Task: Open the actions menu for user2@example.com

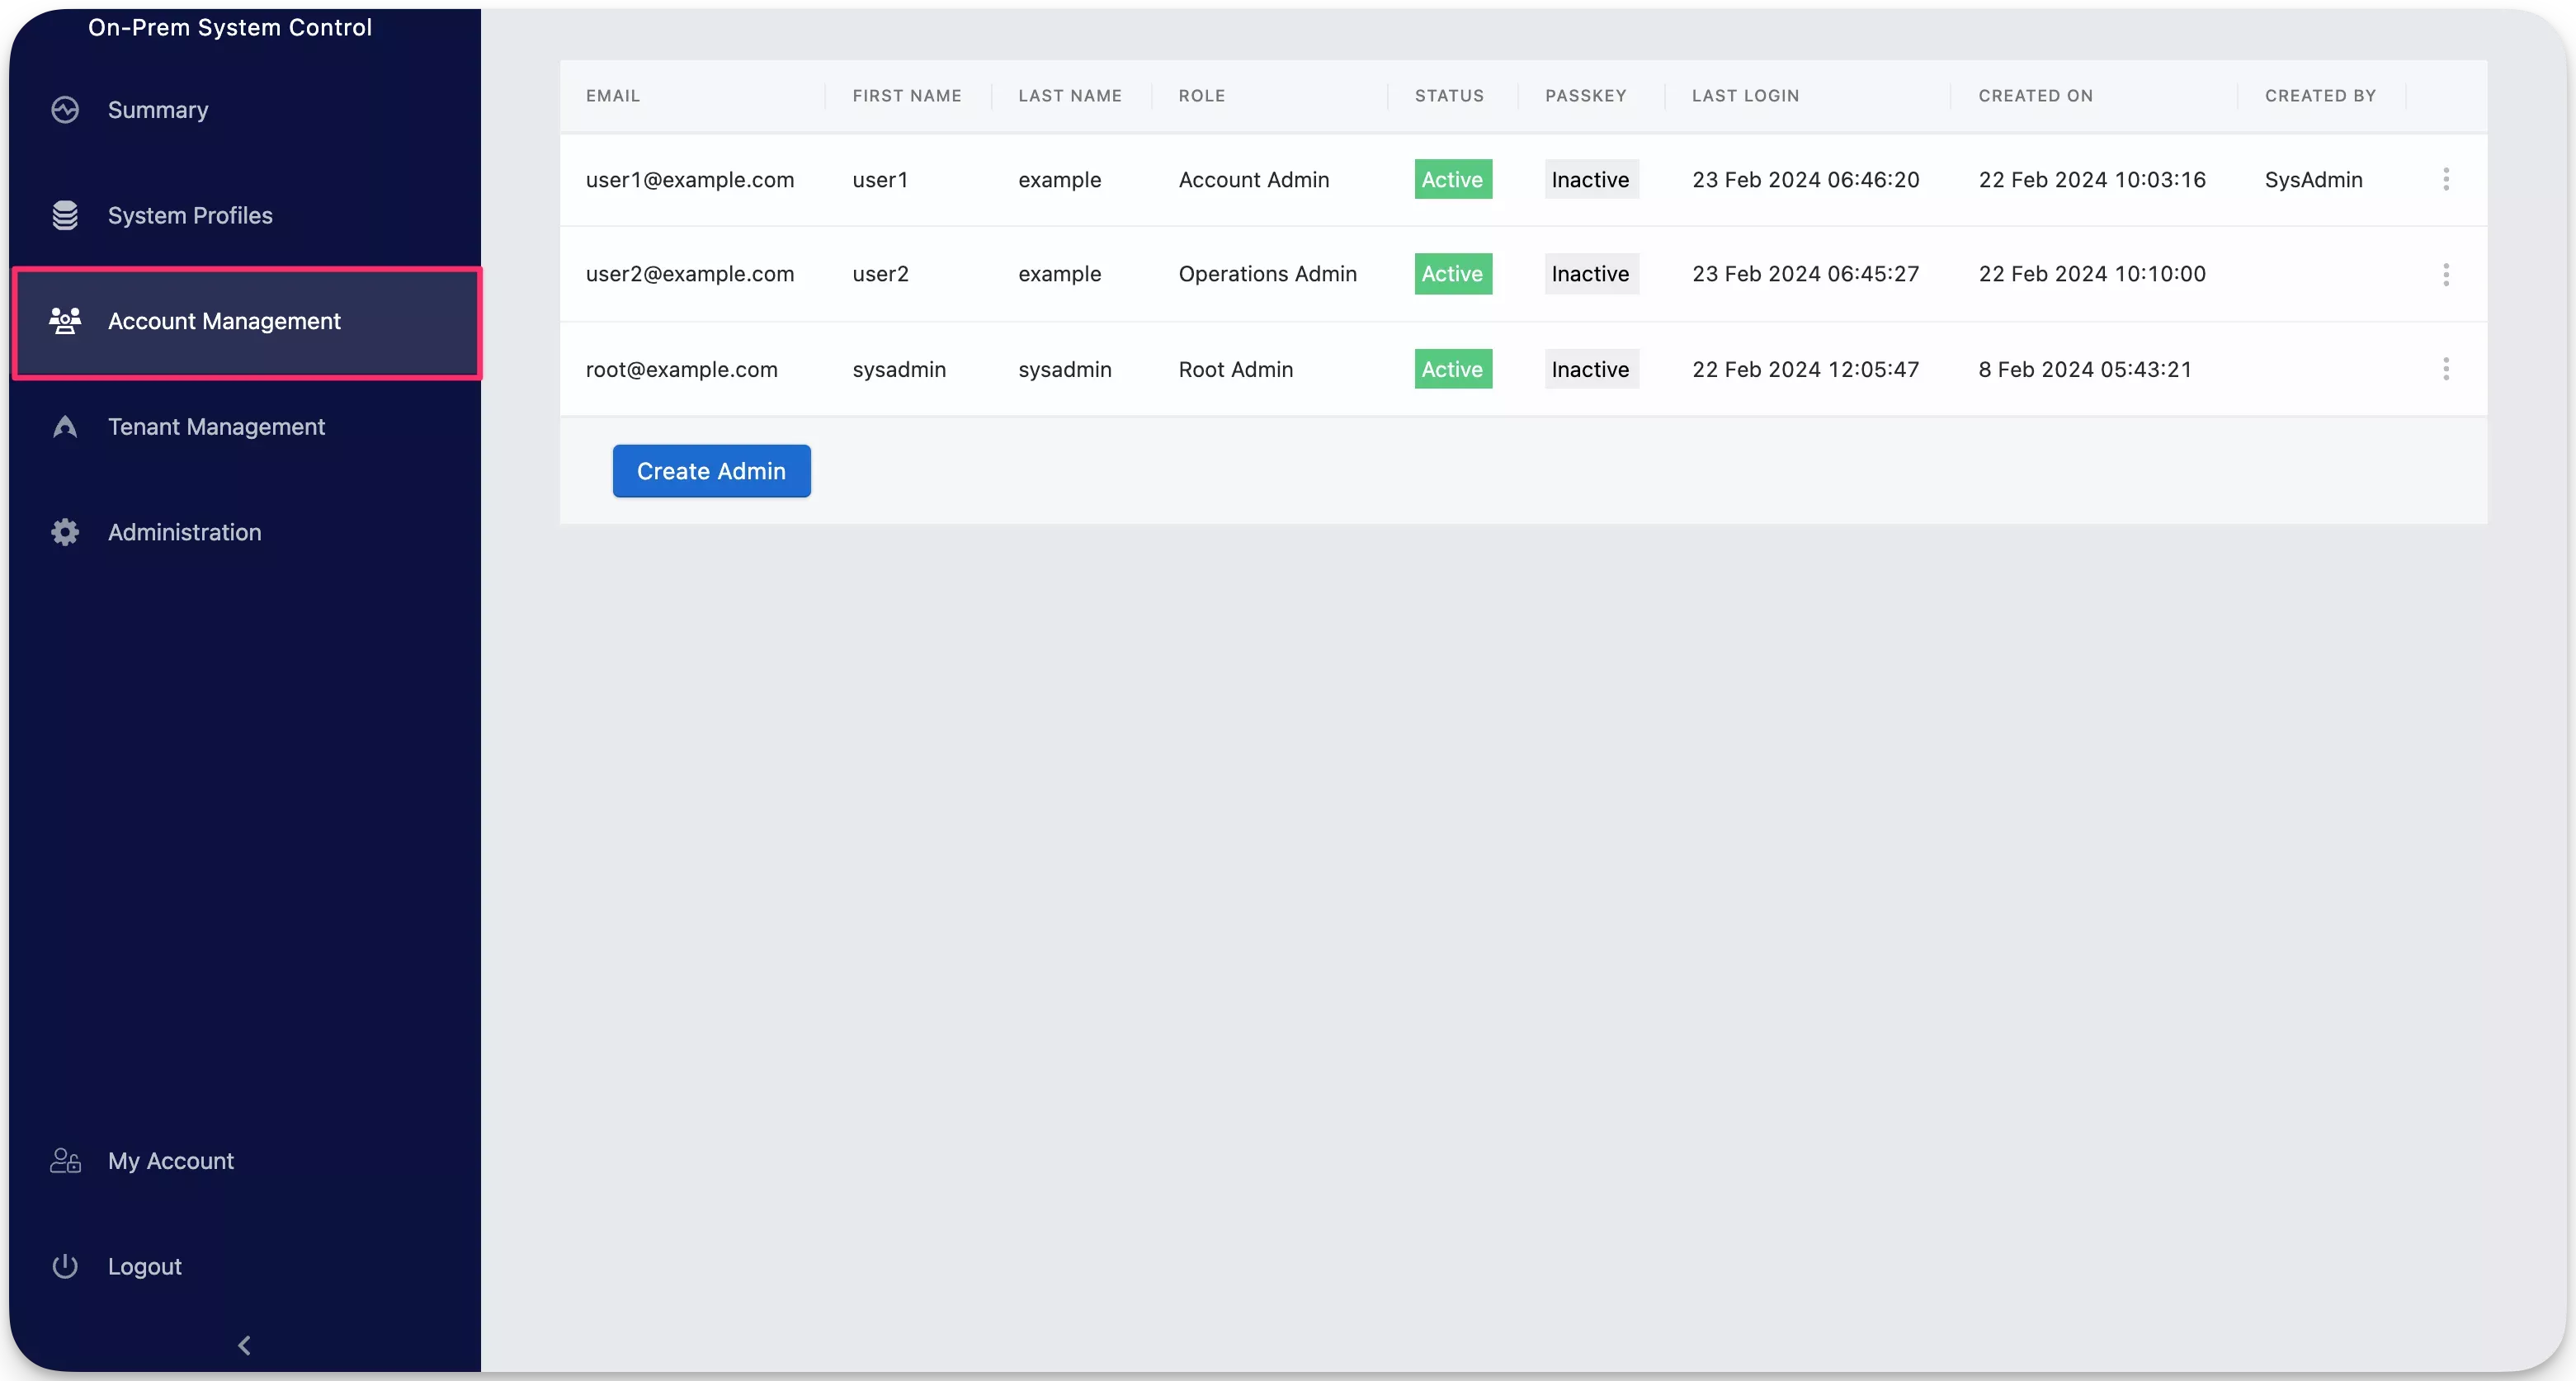Action: pyautogui.click(x=2447, y=274)
